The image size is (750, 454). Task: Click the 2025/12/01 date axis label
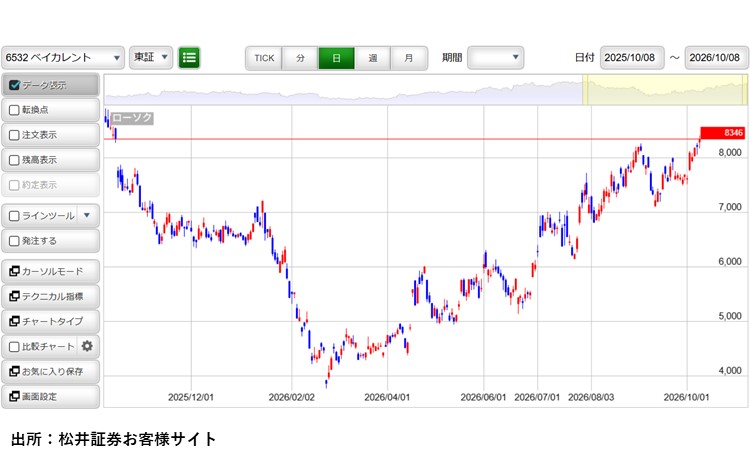point(191,397)
